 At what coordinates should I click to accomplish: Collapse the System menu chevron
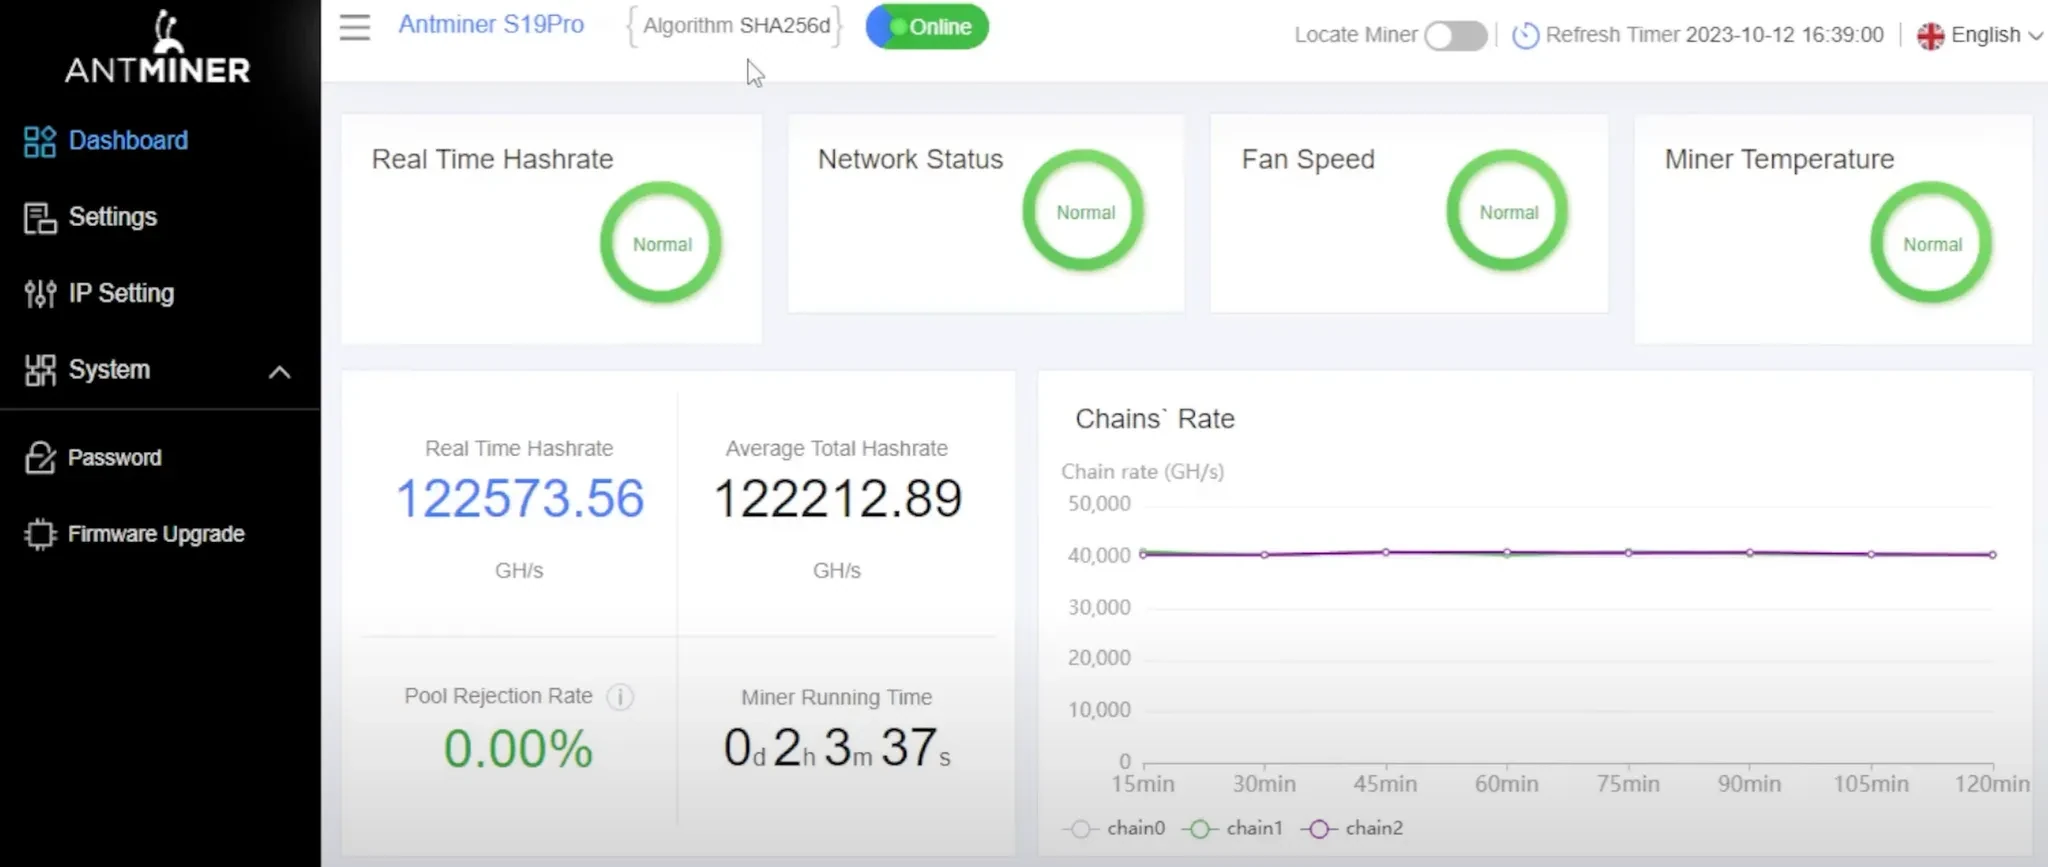[x=280, y=372]
